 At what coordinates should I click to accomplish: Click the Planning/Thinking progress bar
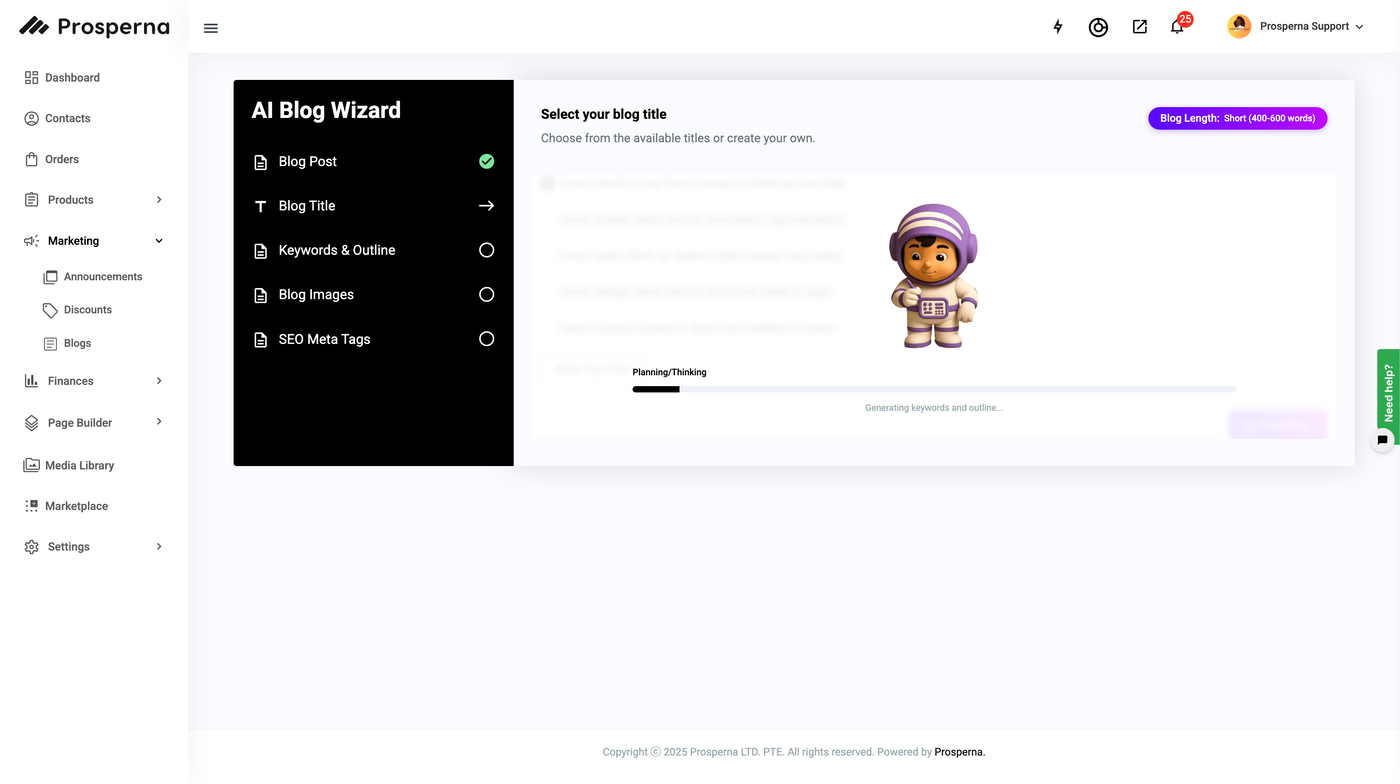point(934,389)
